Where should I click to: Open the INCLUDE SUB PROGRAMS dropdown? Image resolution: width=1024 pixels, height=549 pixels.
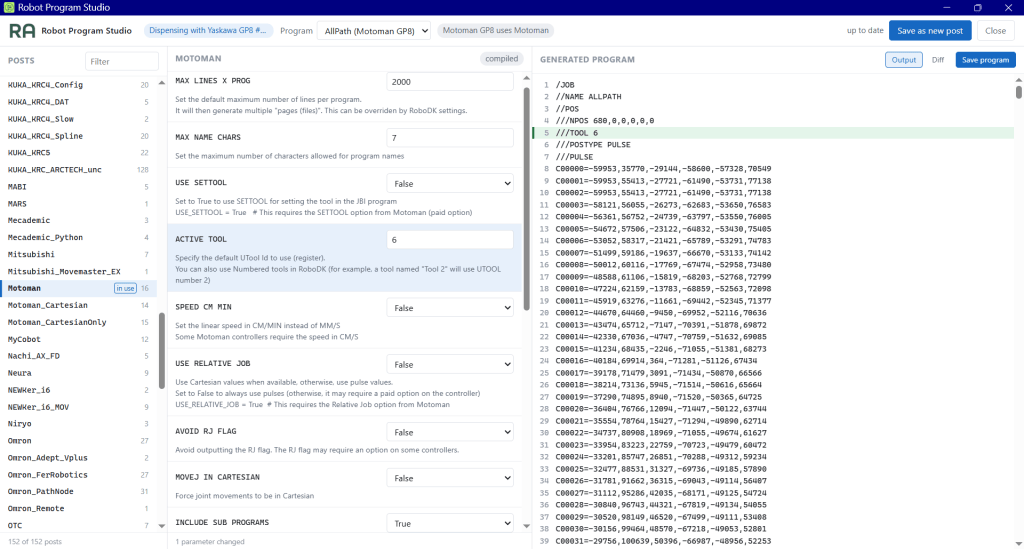pos(450,524)
